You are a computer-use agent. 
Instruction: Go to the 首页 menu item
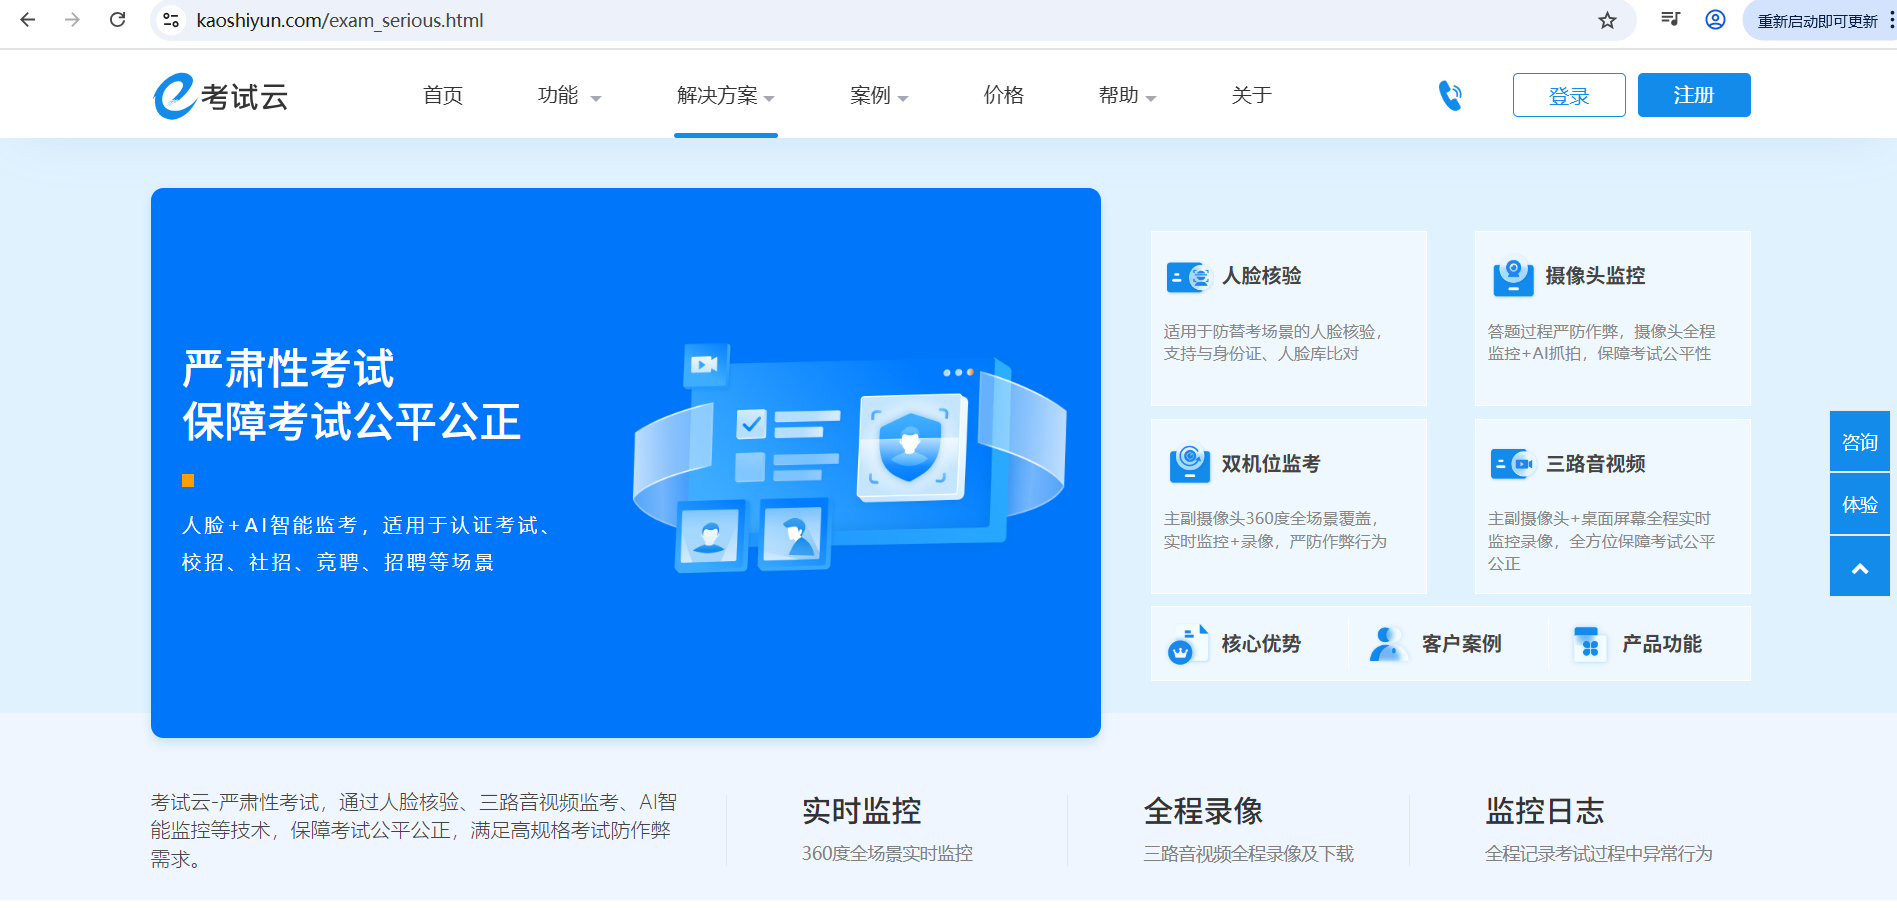(x=443, y=96)
